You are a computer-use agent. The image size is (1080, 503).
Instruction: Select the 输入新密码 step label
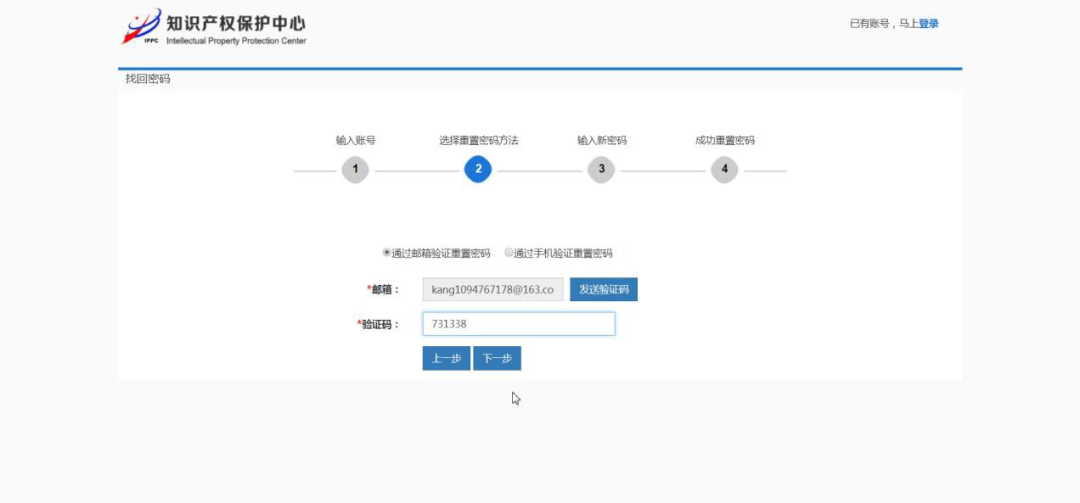click(601, 141)
